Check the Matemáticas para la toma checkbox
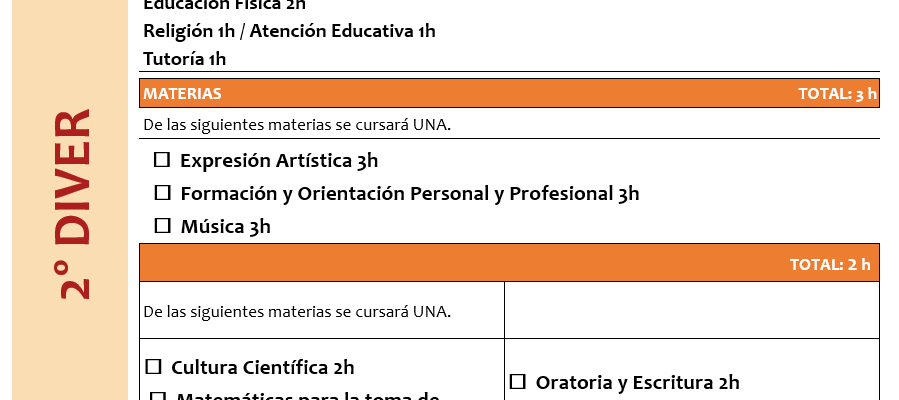899x400 pixels. (158, 397)
